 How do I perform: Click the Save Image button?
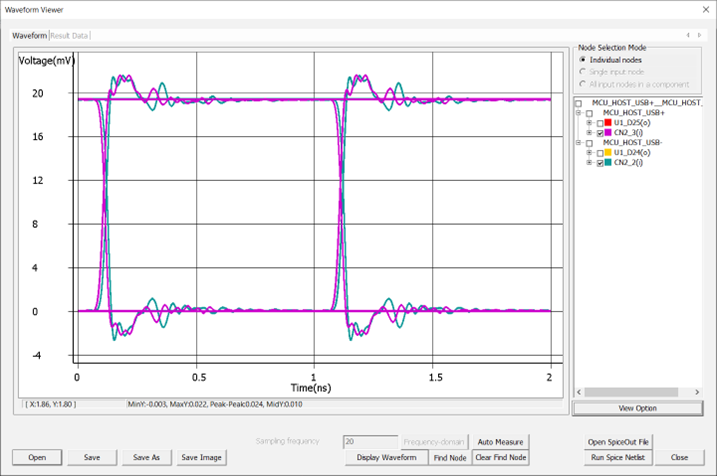coord(201,457)
